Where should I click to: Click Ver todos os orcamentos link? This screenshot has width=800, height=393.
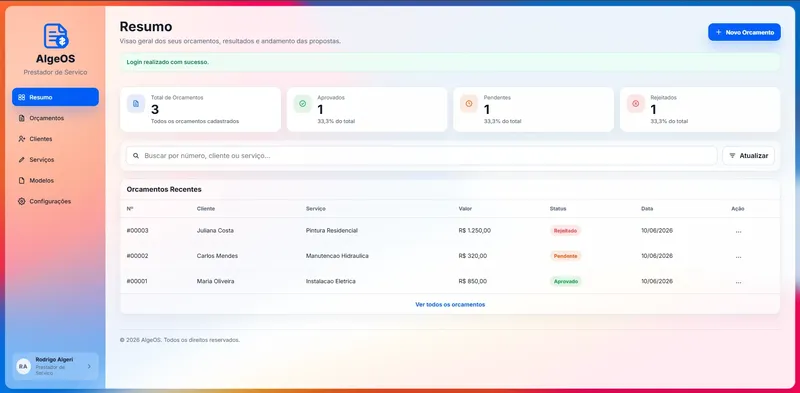(450, 305)
